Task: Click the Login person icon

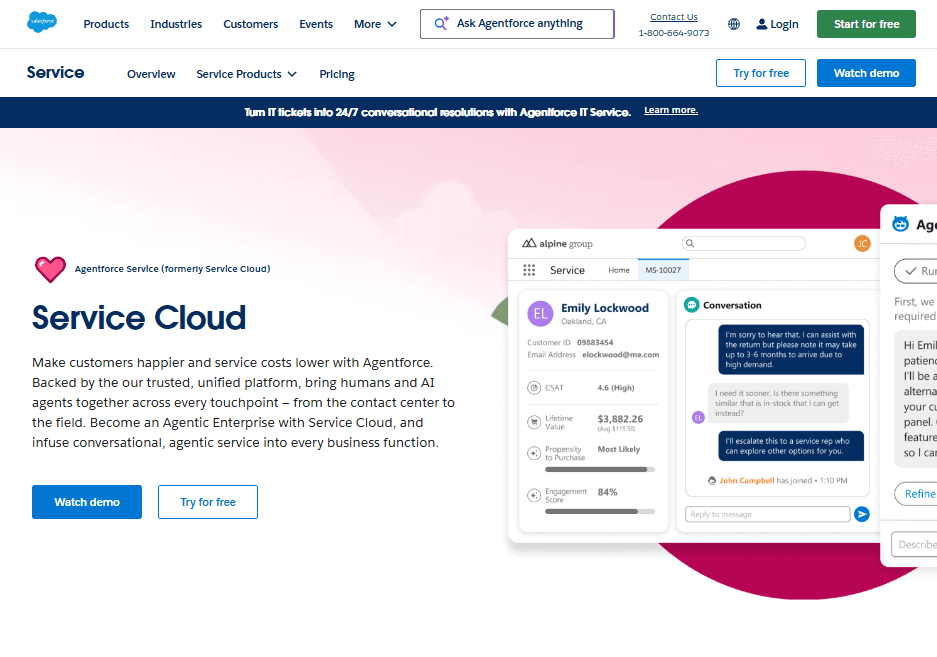Action: 761,24
